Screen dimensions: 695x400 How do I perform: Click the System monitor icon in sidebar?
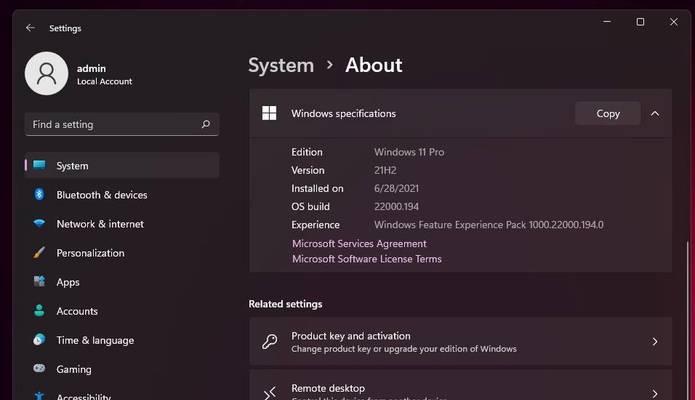tap(39, 165)
